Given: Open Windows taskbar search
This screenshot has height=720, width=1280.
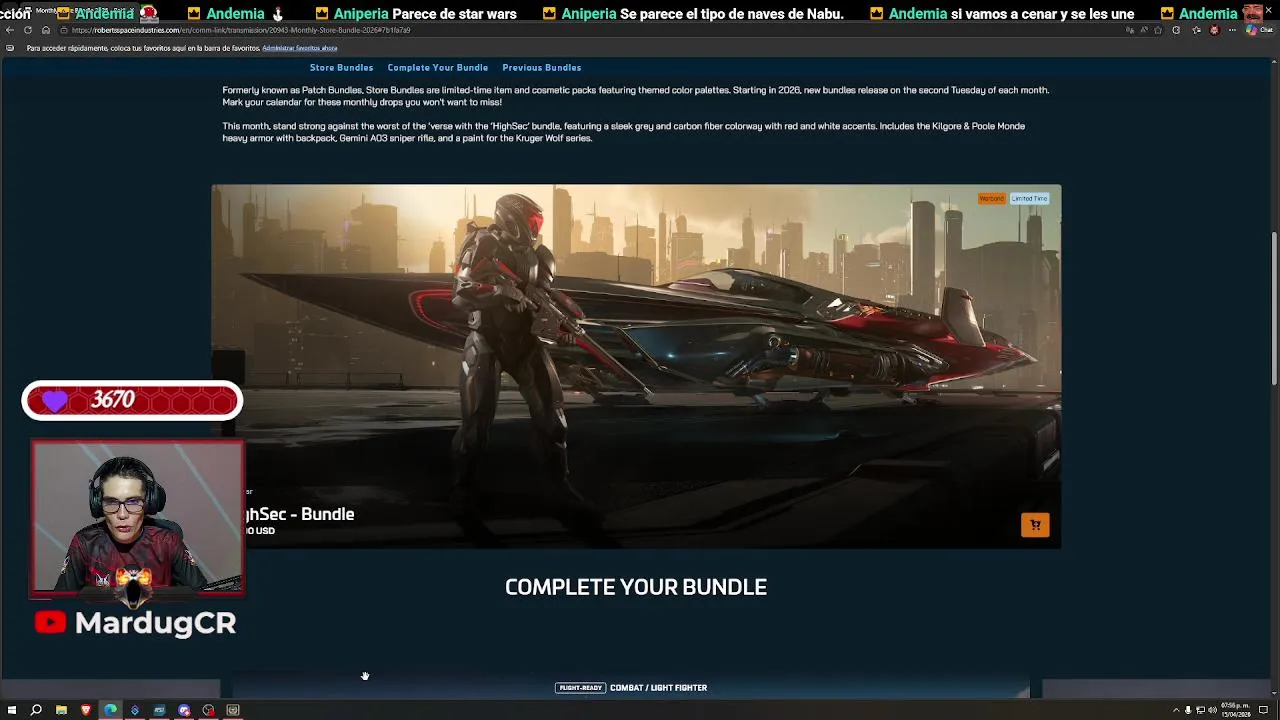Looking at the screenshot, I should point(36,710).
